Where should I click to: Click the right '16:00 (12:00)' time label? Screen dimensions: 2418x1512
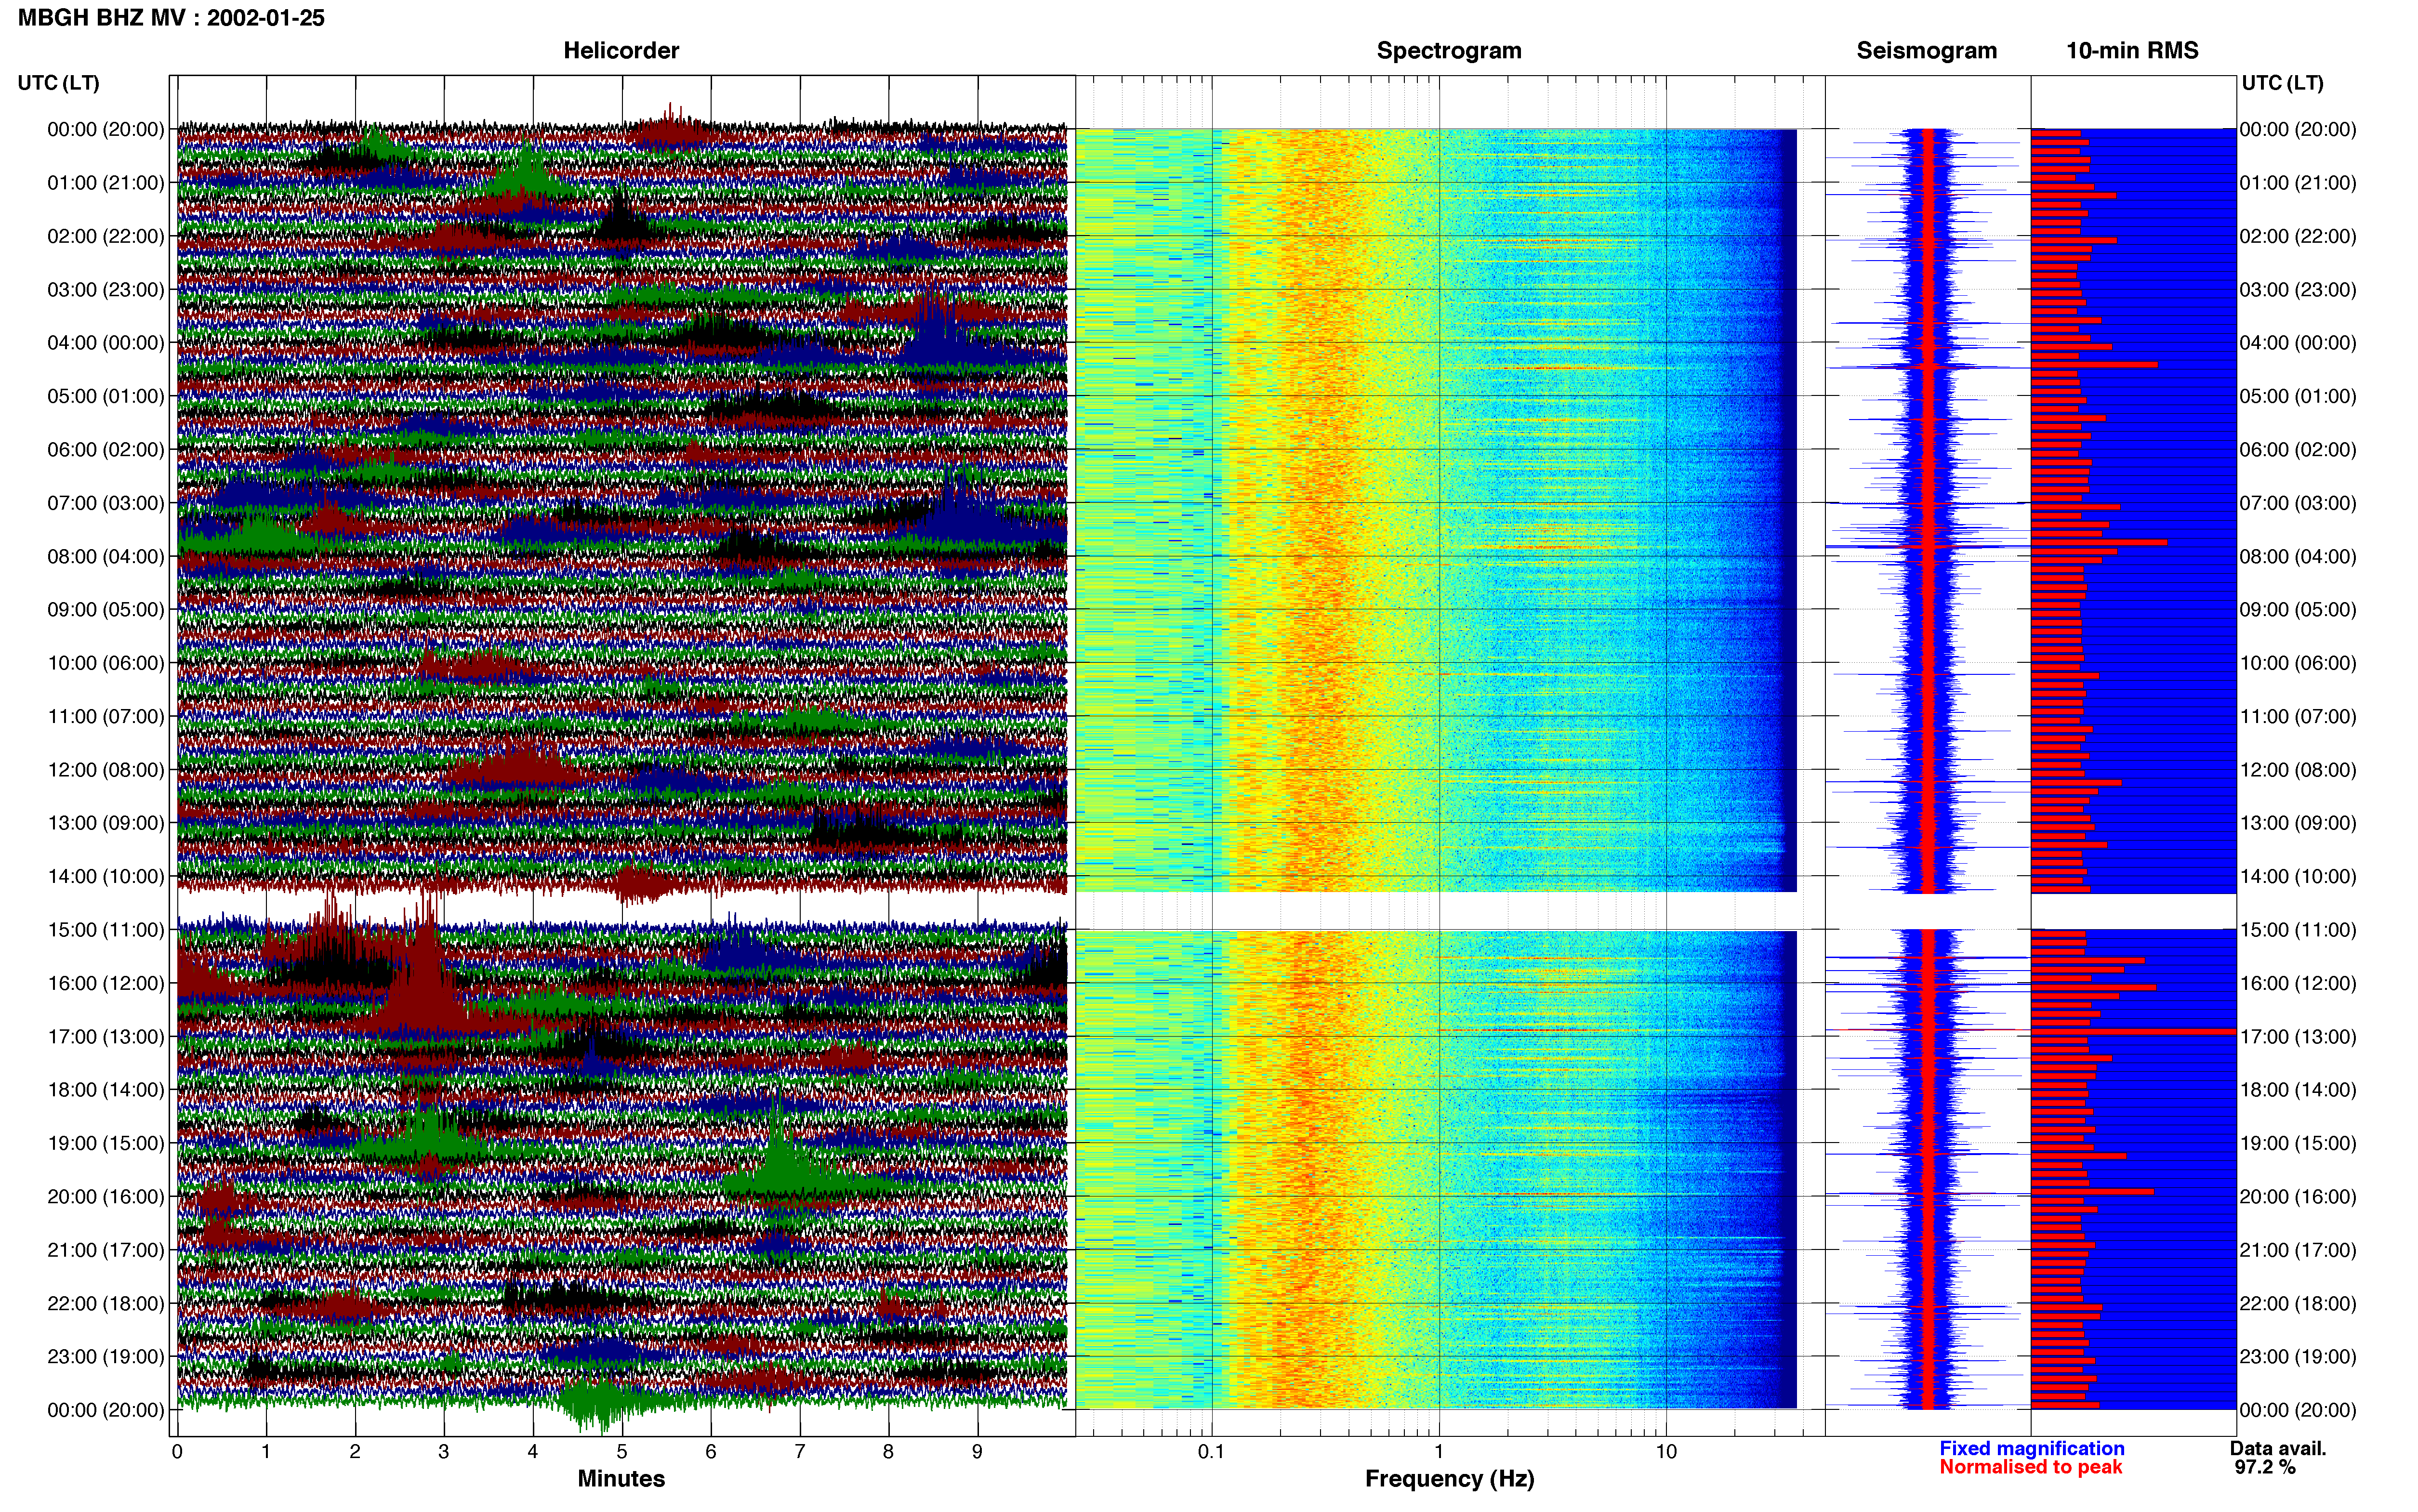point(2298,984)
